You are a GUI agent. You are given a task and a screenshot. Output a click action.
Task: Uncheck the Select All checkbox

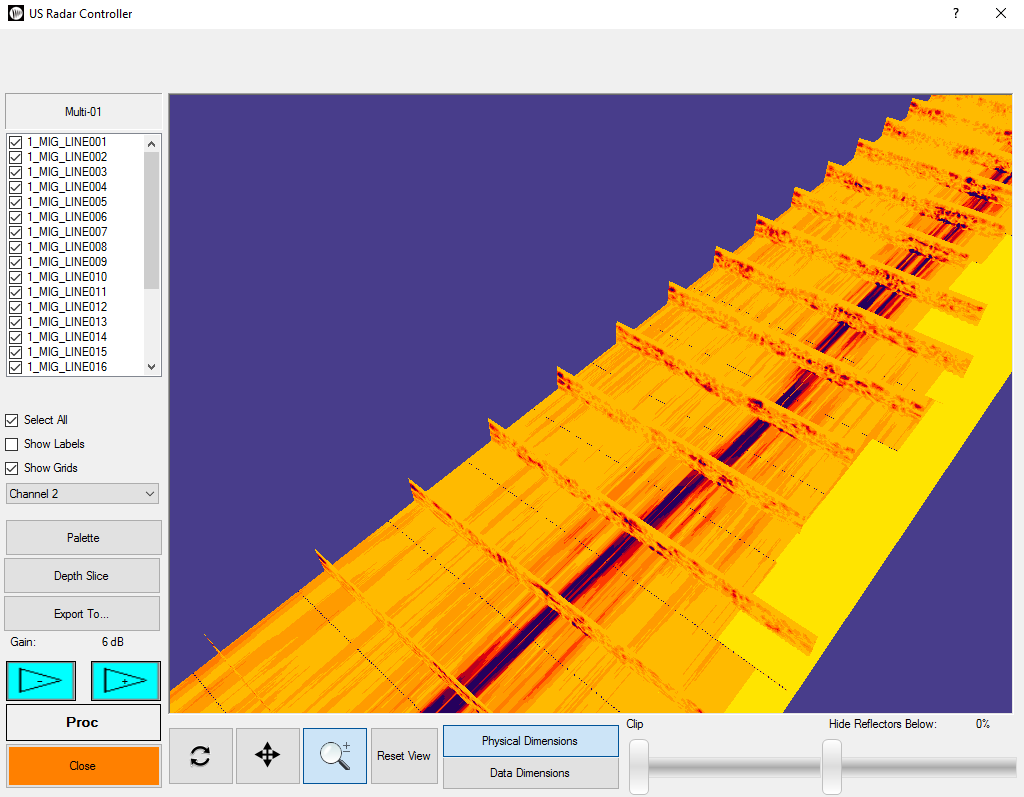point(12,420)
